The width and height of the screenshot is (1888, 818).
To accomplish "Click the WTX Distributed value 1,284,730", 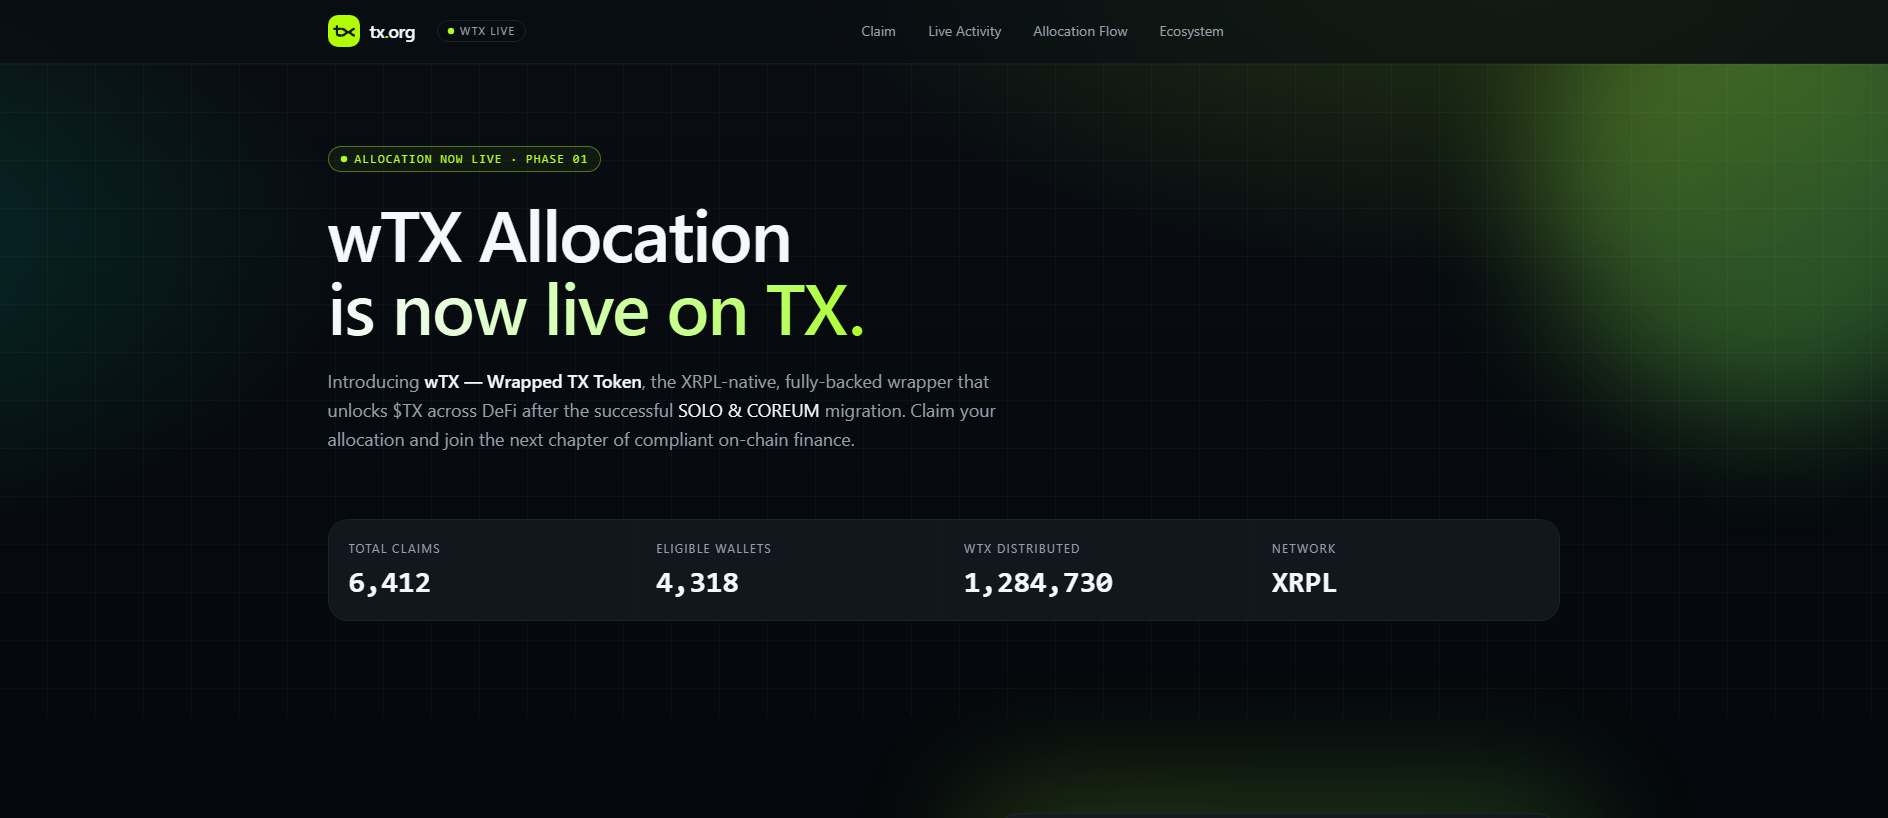I will [1038, 583].
